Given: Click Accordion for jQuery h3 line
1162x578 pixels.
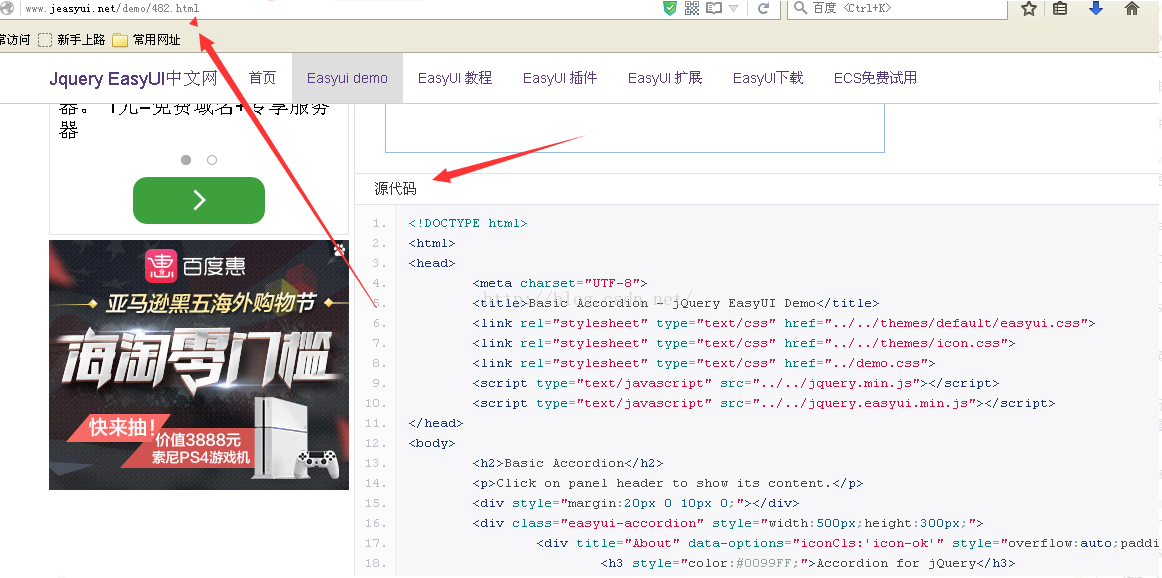Looking at the screenshot, I should [x=808, y=563].
